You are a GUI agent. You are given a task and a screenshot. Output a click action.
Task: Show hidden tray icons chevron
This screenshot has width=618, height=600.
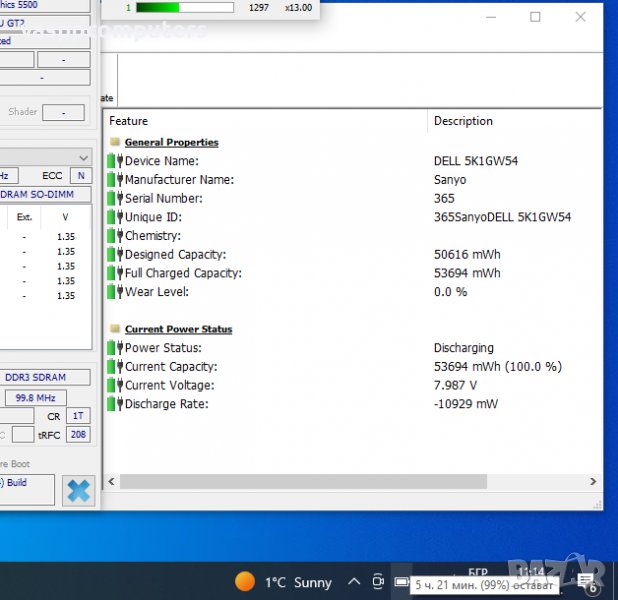pyautogui.click(x=354, y=582)
